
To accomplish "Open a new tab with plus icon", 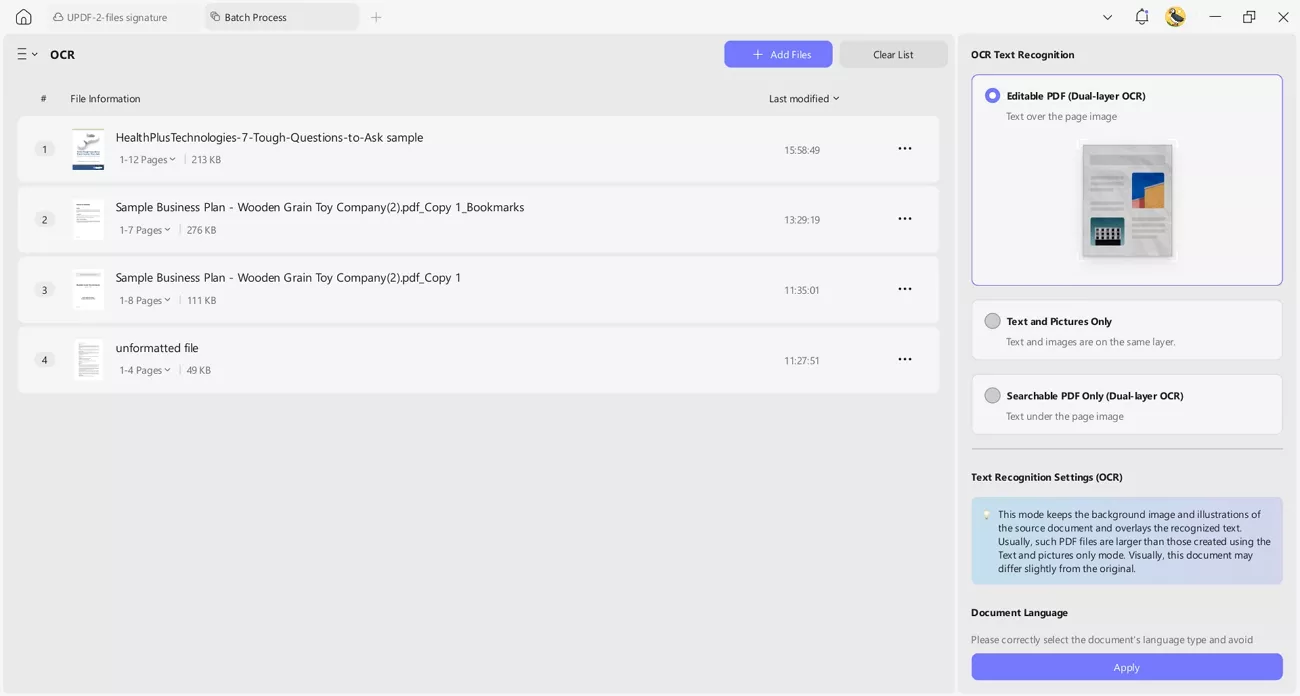I will [x=376, y=17].
